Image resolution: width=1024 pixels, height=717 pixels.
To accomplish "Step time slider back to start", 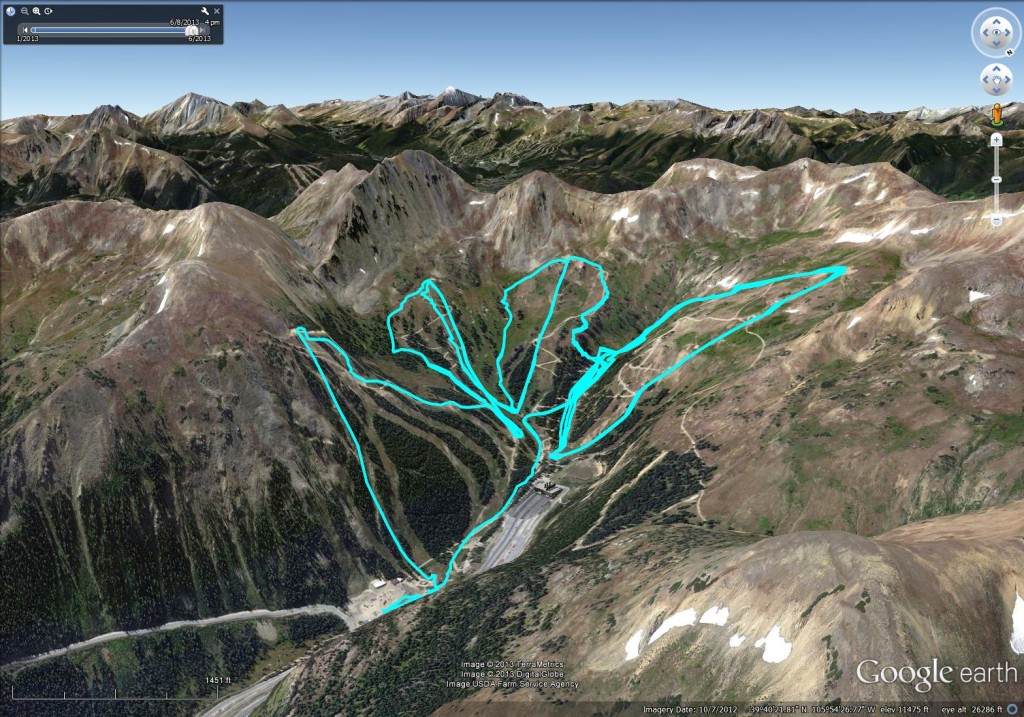I will pyautogui.click(x=25, y=30).
